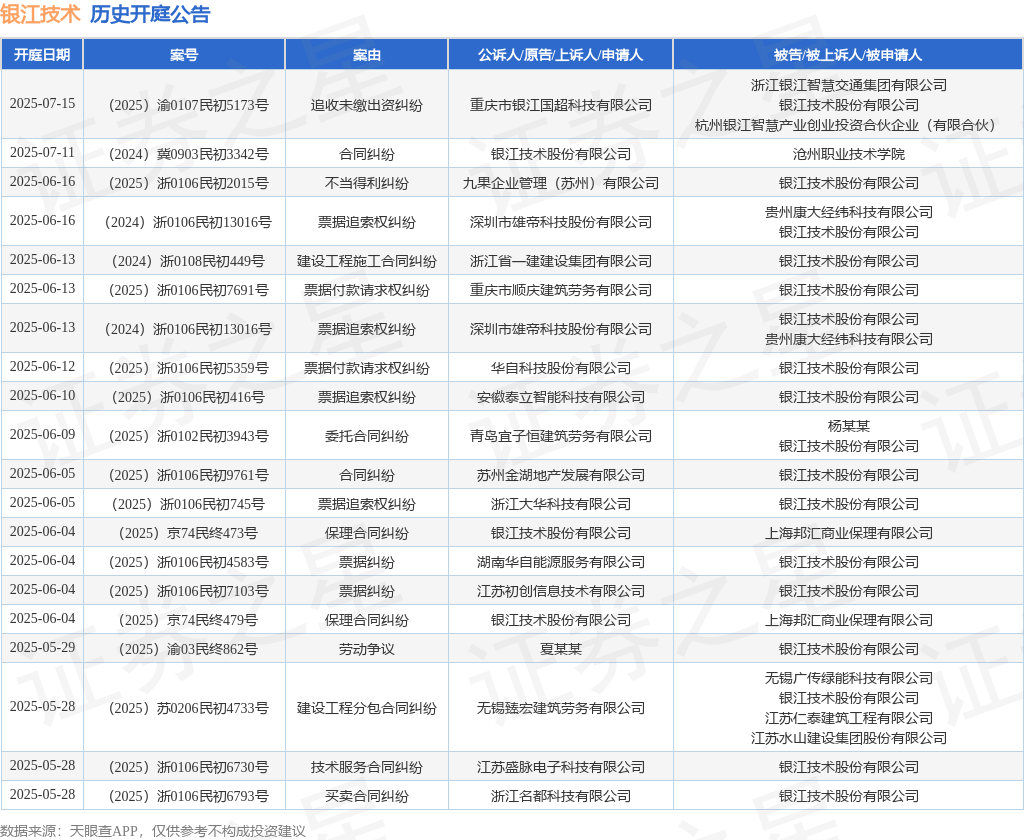The width and height of the screenshot is (1024, 840).
Task: Click the date cell 2025-06-12
Action: tap(42, 367)
